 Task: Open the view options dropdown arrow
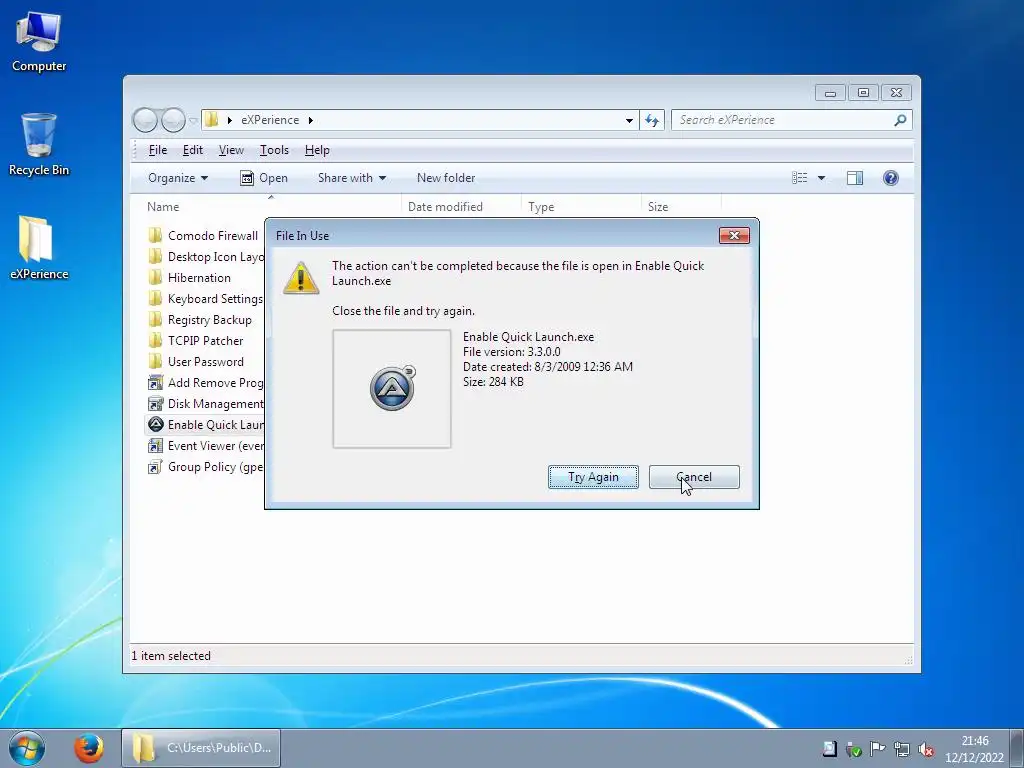[x=822, y=178]
